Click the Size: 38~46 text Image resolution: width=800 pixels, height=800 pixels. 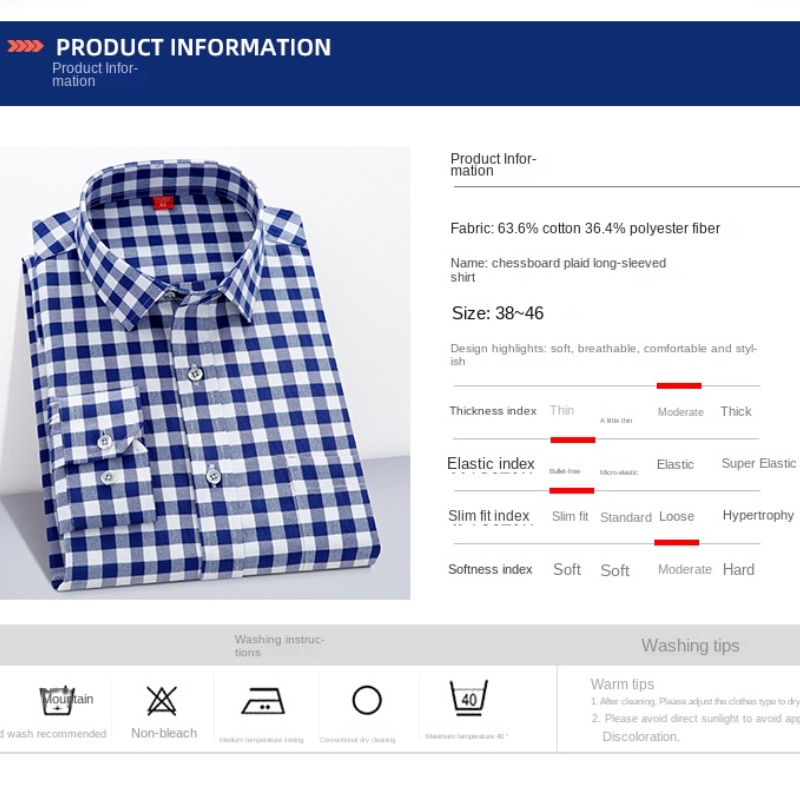click(x=497, y=313)
